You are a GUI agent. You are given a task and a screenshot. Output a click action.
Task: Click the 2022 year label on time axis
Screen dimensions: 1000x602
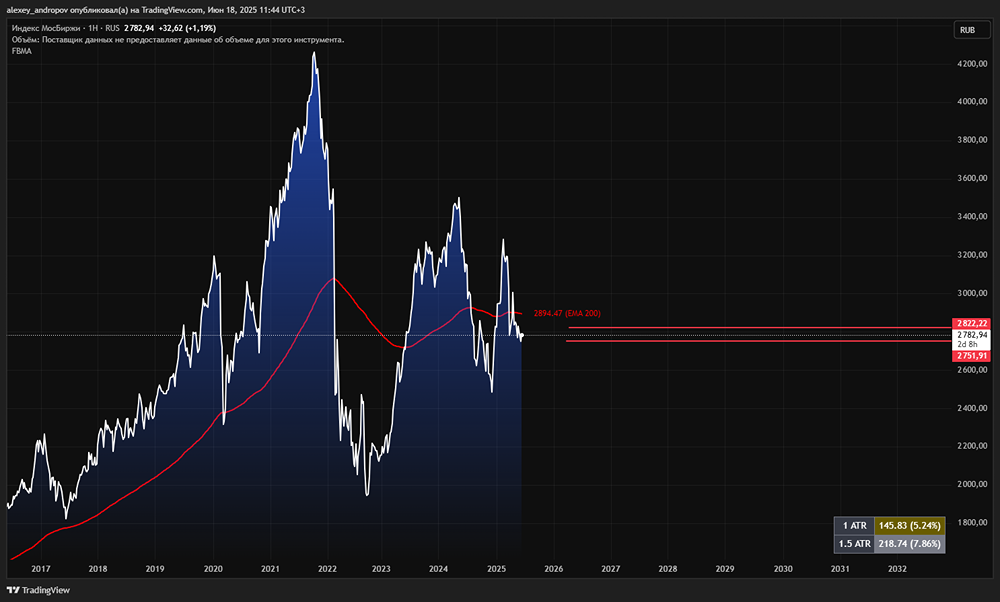[328, 569]
